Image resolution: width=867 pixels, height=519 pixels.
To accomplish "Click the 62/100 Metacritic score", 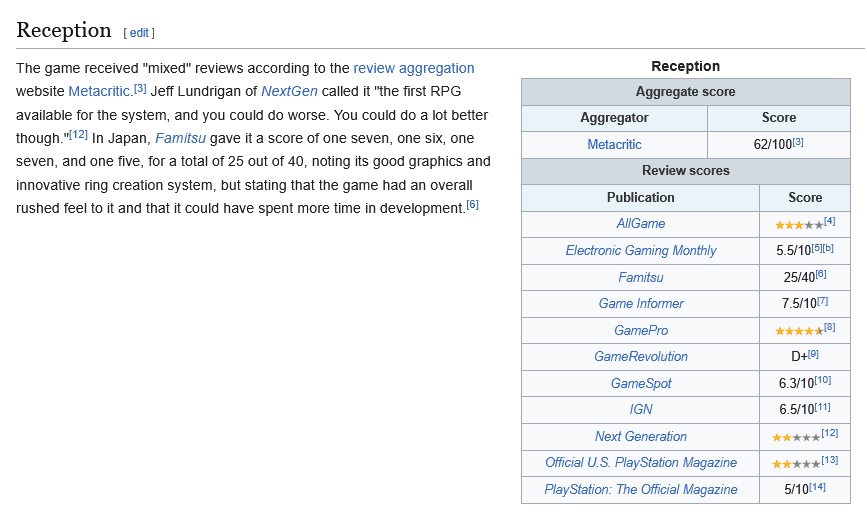I will (x=772, y=145).
